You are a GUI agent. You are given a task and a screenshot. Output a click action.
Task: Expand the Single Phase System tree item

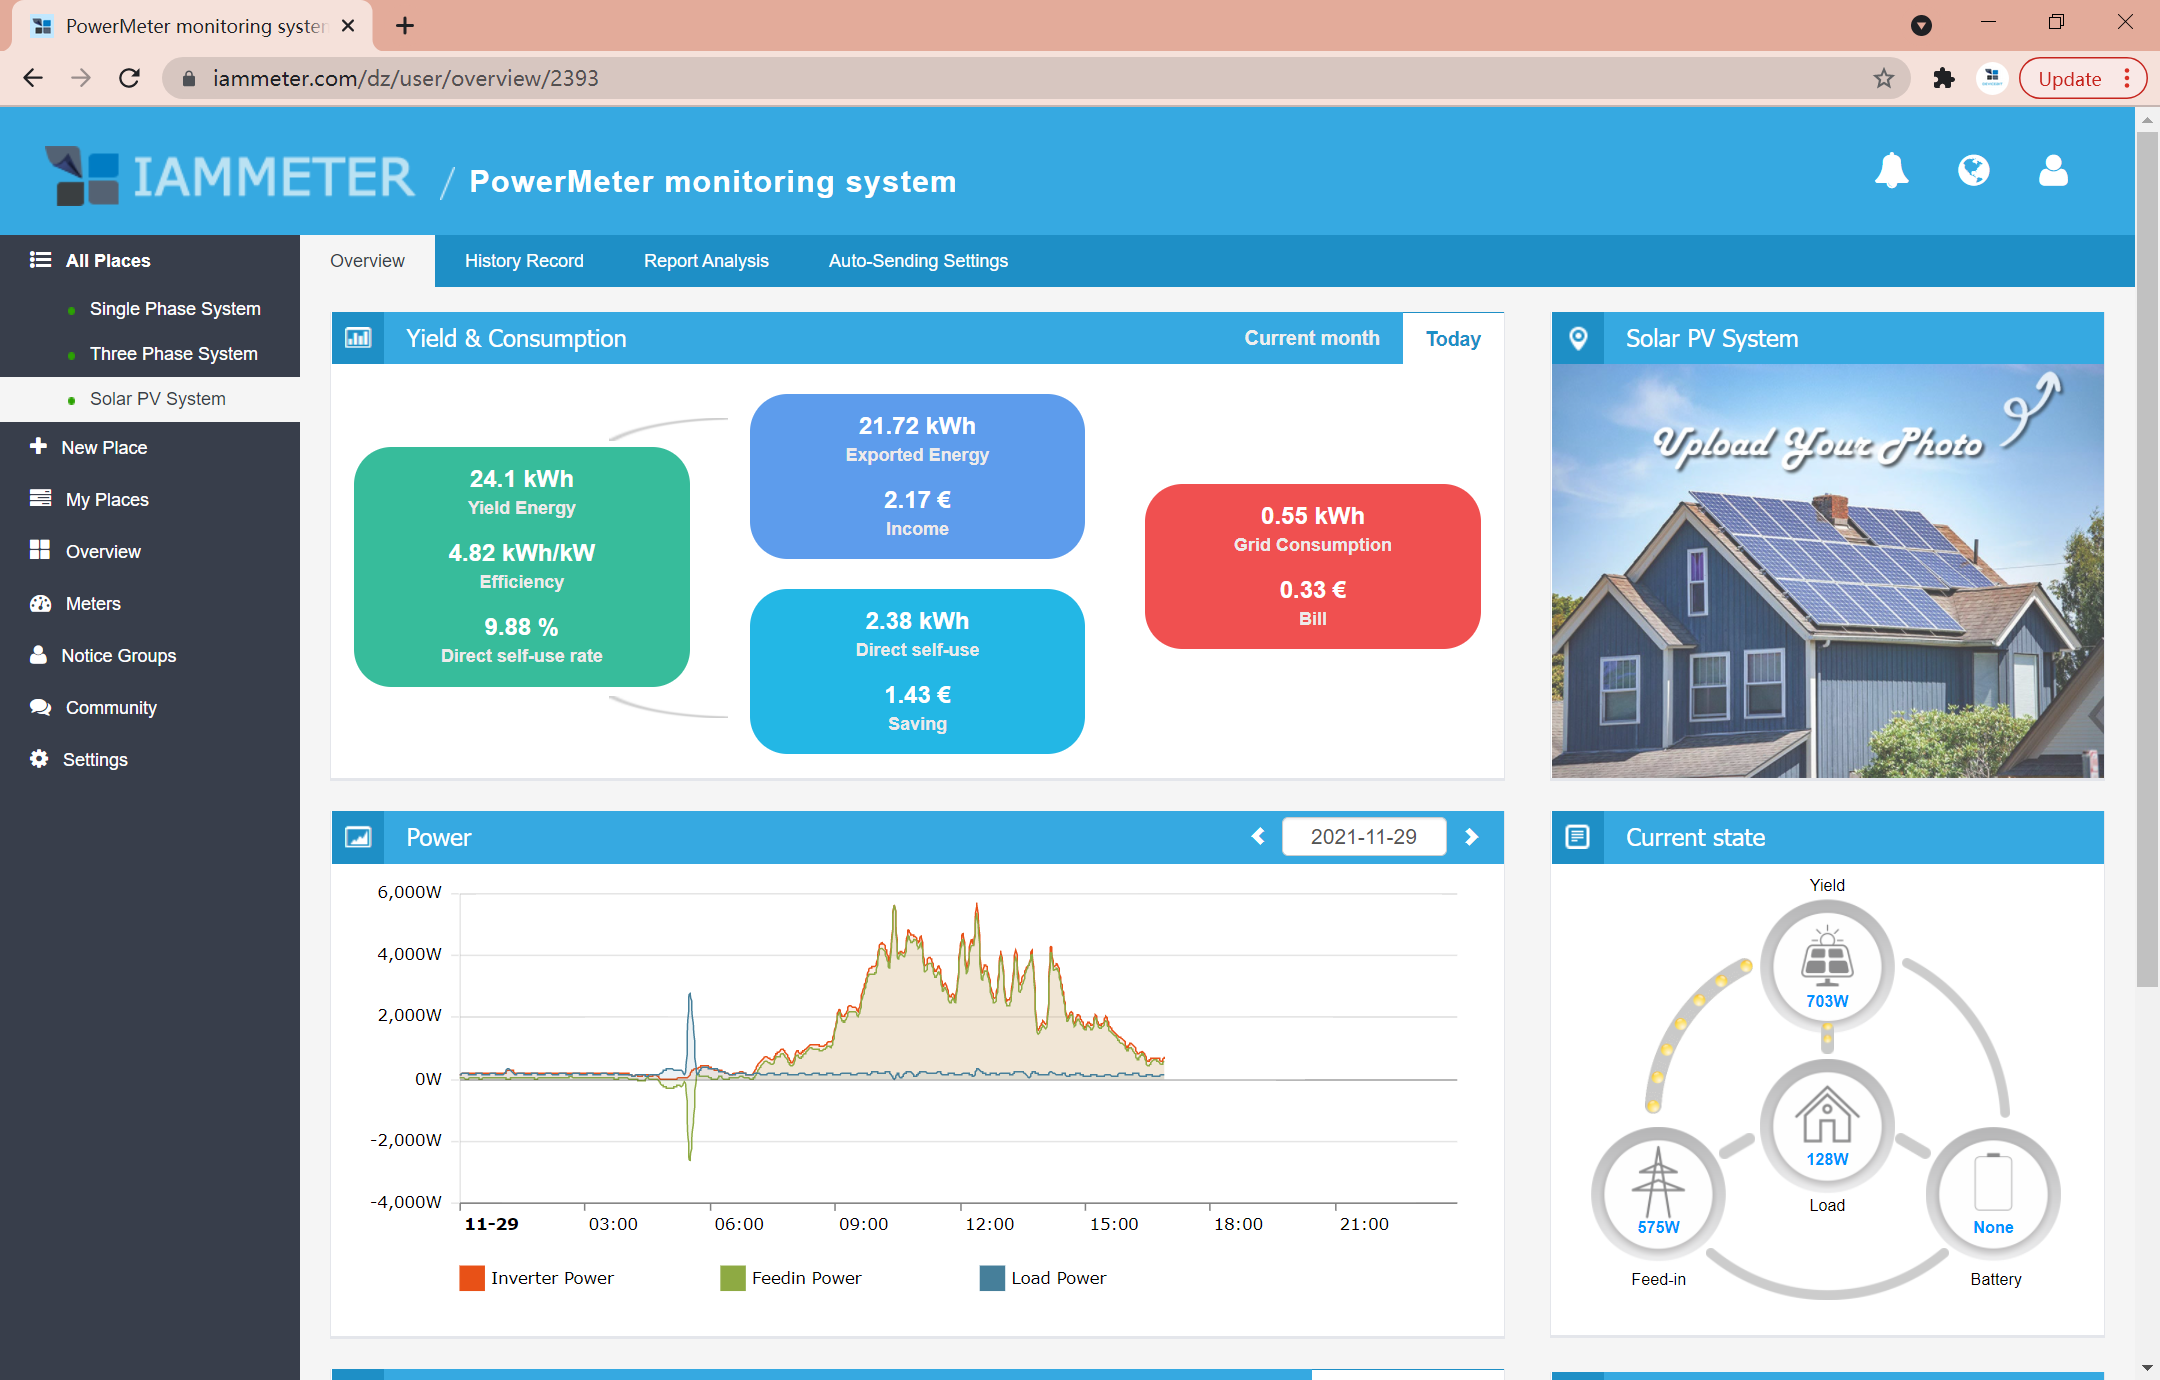175,310
